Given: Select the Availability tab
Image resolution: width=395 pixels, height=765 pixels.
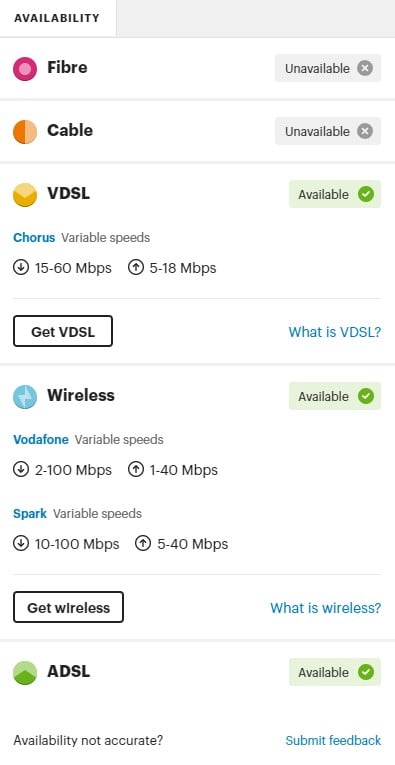Looking at the screenshot, I should click(58, 18).
